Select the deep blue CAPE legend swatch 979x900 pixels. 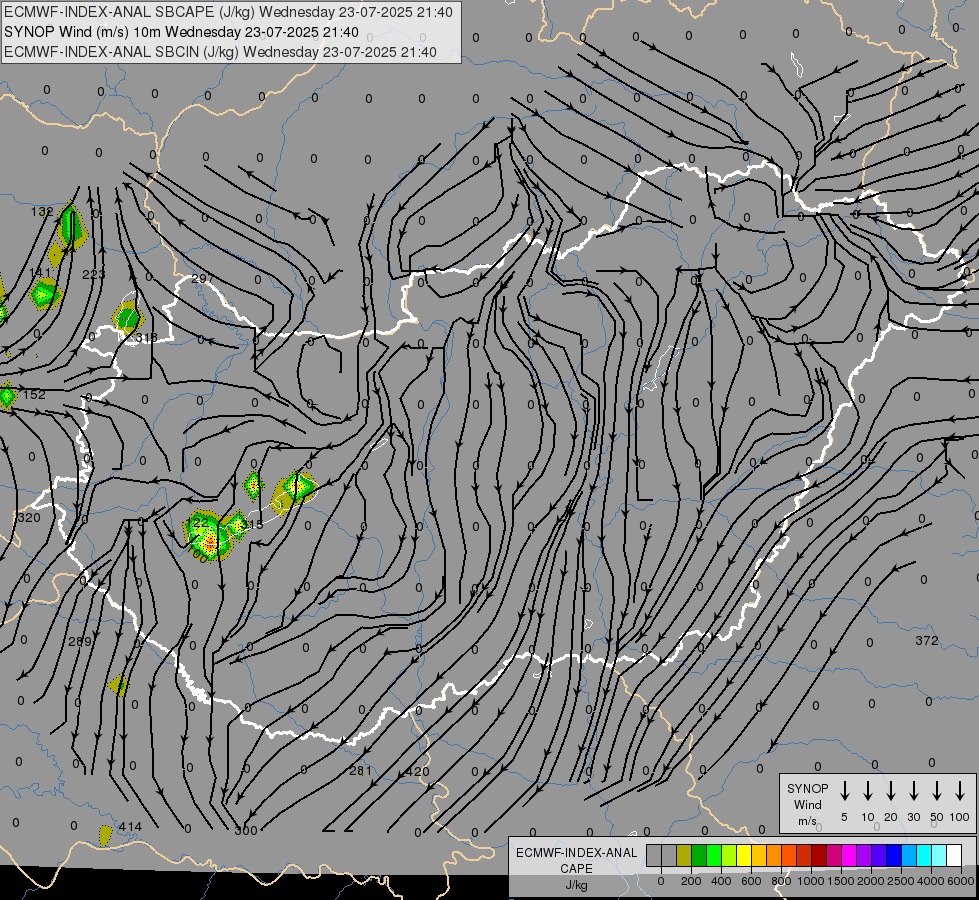[893, 855]
